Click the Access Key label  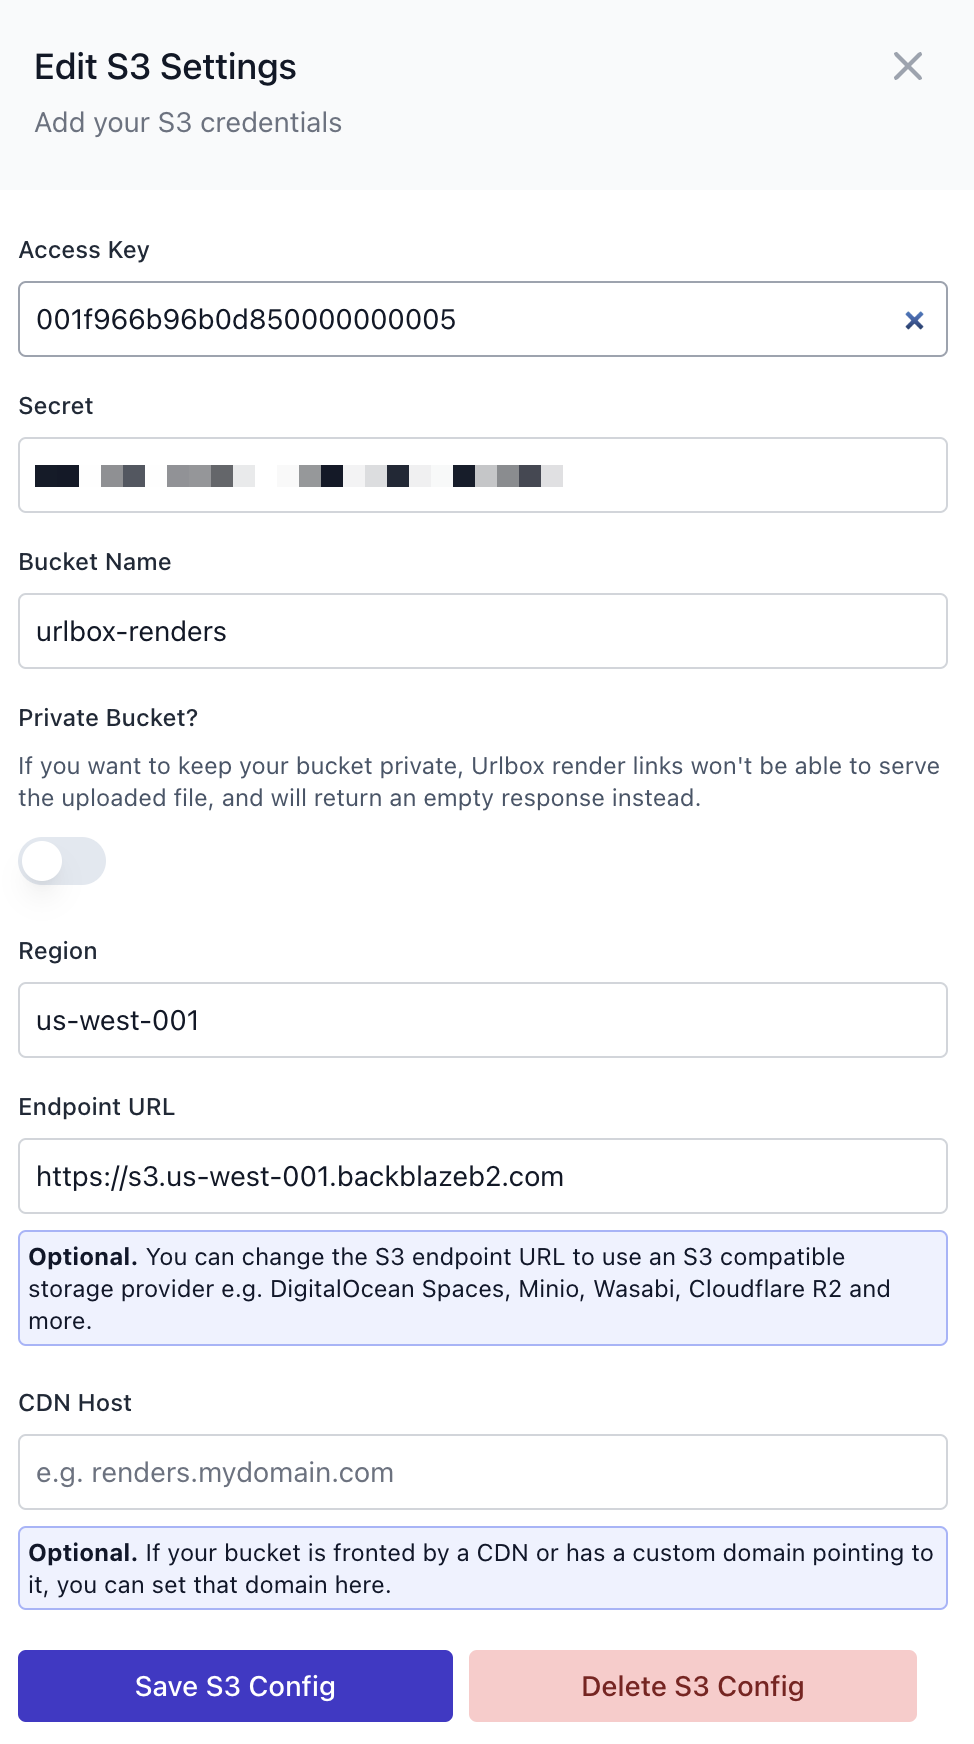point(84,250)
